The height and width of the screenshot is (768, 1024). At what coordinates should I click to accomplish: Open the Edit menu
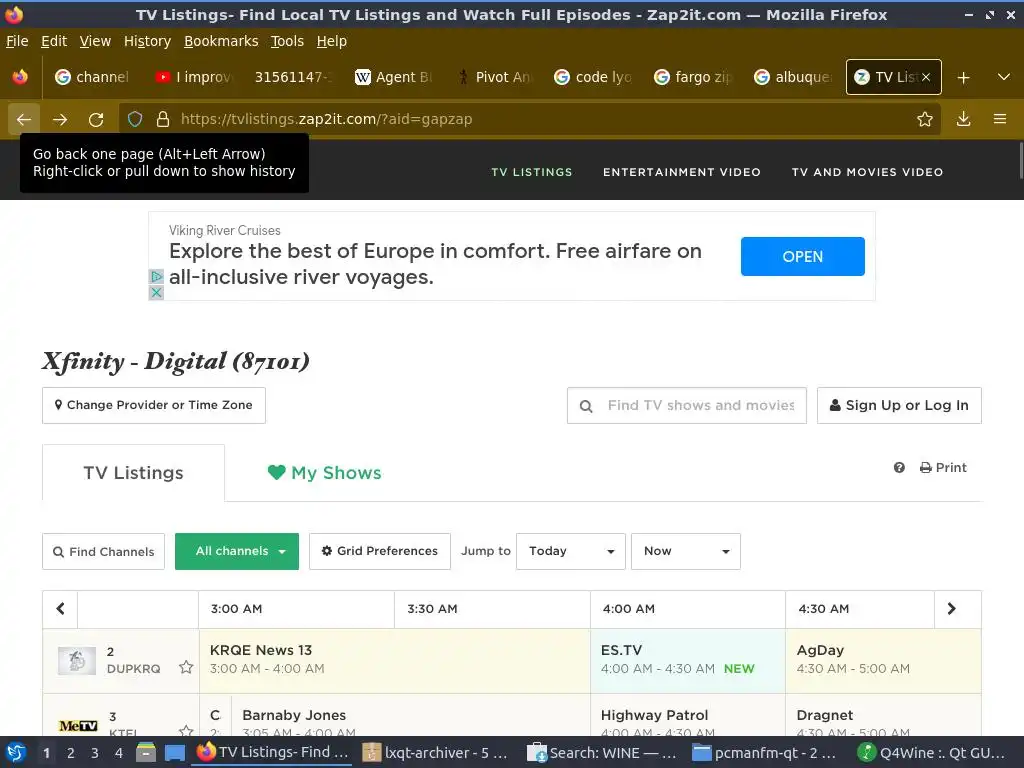point(54,41)
